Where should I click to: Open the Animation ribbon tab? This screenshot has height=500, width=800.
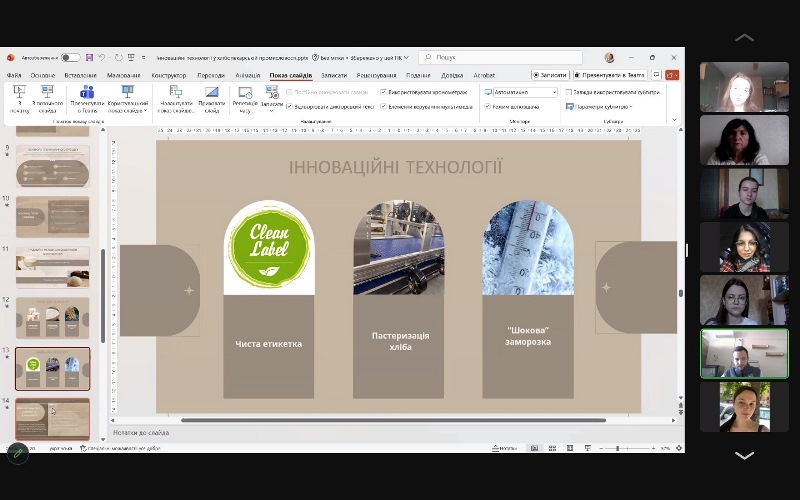247,75
